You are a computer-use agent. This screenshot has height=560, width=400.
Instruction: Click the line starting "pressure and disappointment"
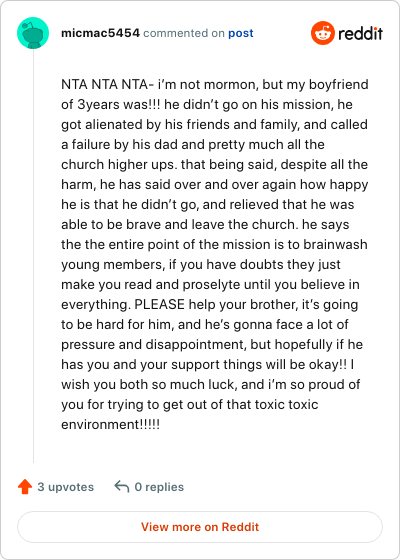tap(212, 345)
